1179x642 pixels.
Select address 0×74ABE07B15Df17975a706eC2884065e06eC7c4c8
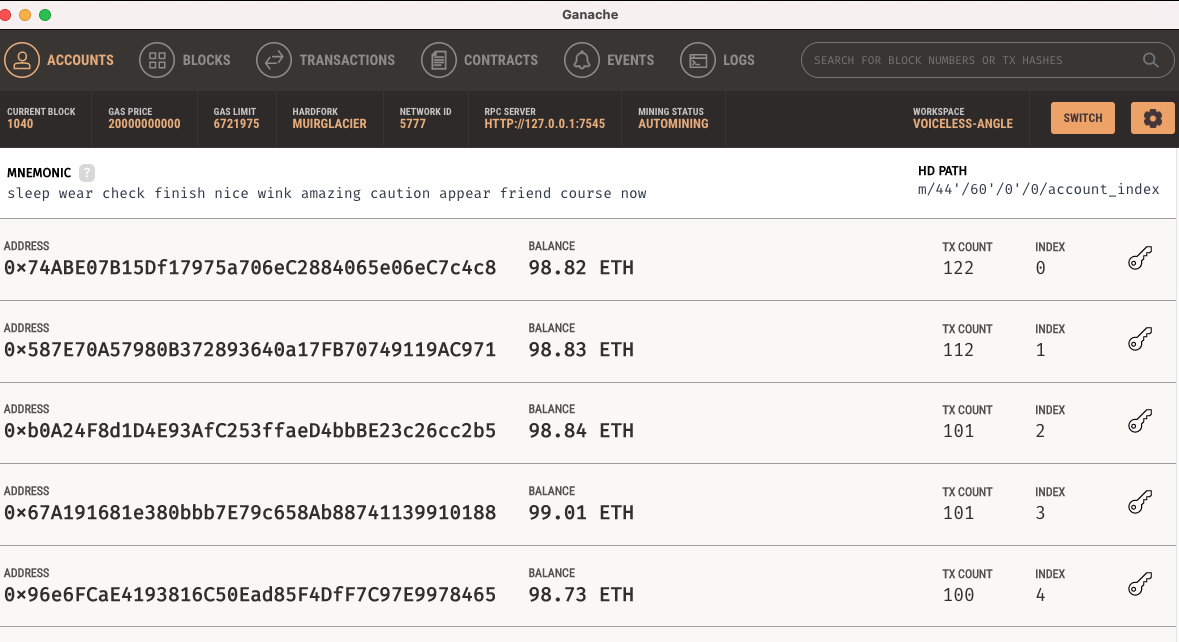pos(250,268)
